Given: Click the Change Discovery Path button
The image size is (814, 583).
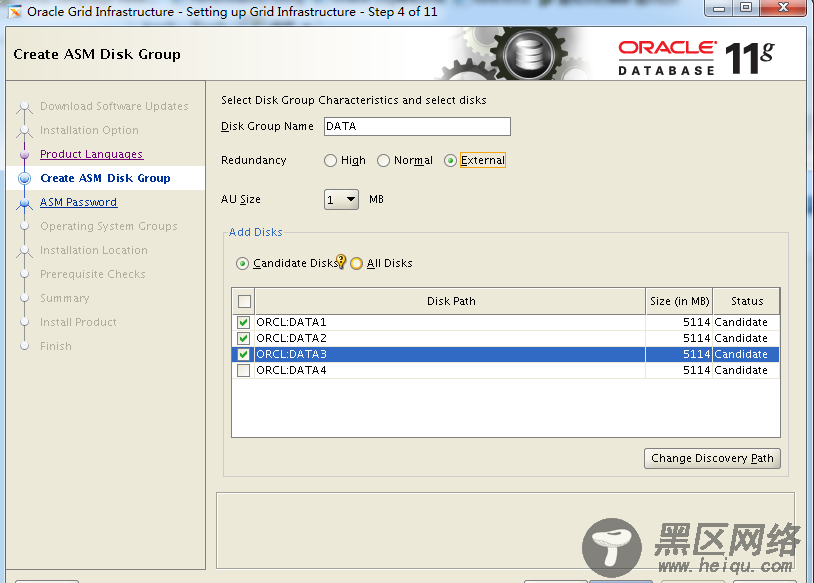Looking at the screenshot, I should 712,458.
